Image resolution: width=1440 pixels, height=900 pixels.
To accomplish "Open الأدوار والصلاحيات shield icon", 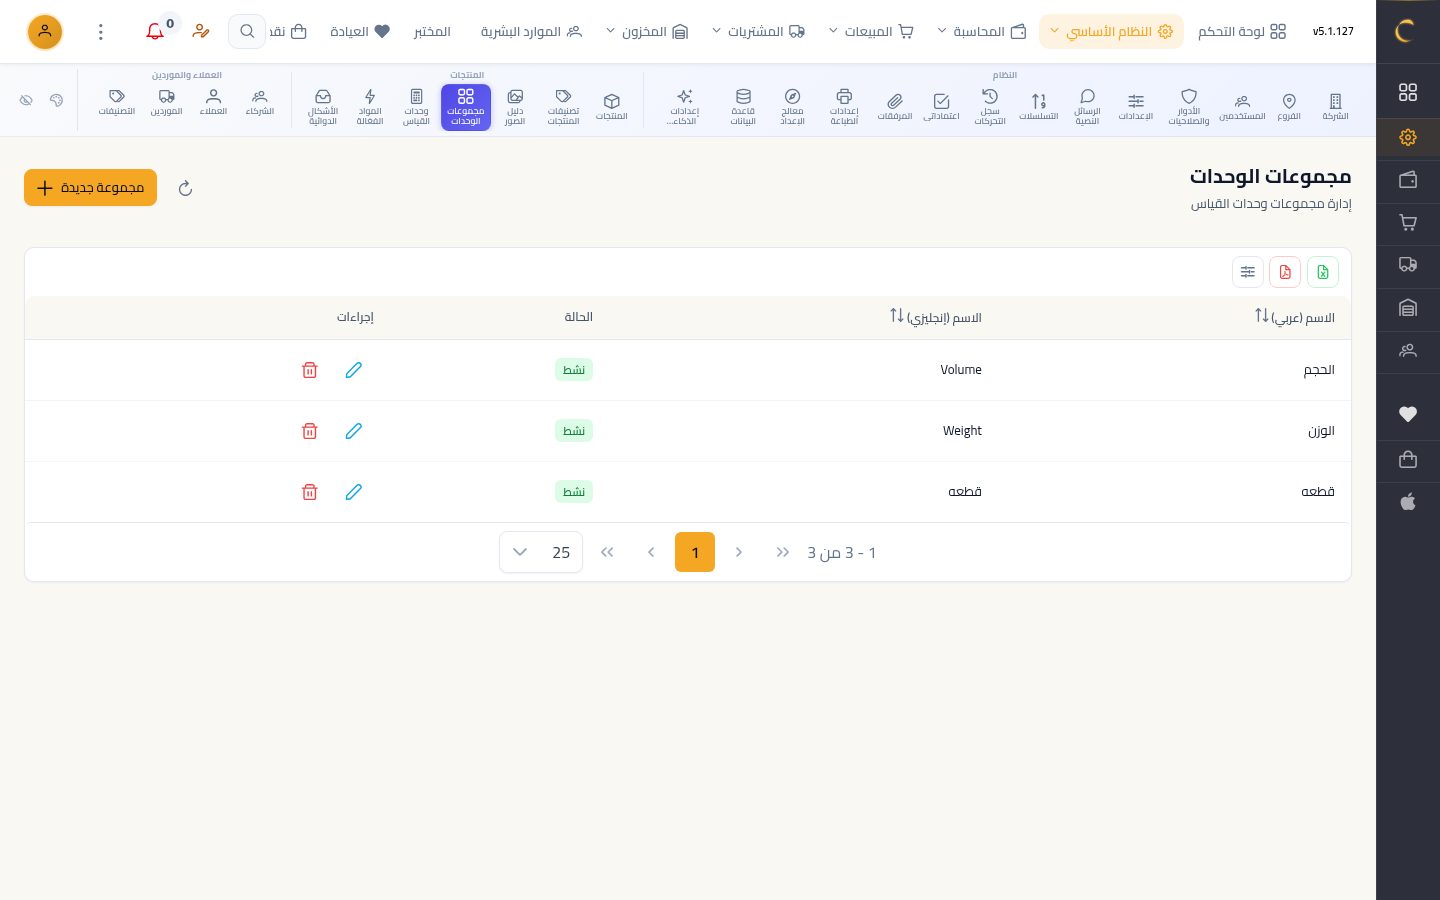I will pyautogui.click(x=1189, y=106).
